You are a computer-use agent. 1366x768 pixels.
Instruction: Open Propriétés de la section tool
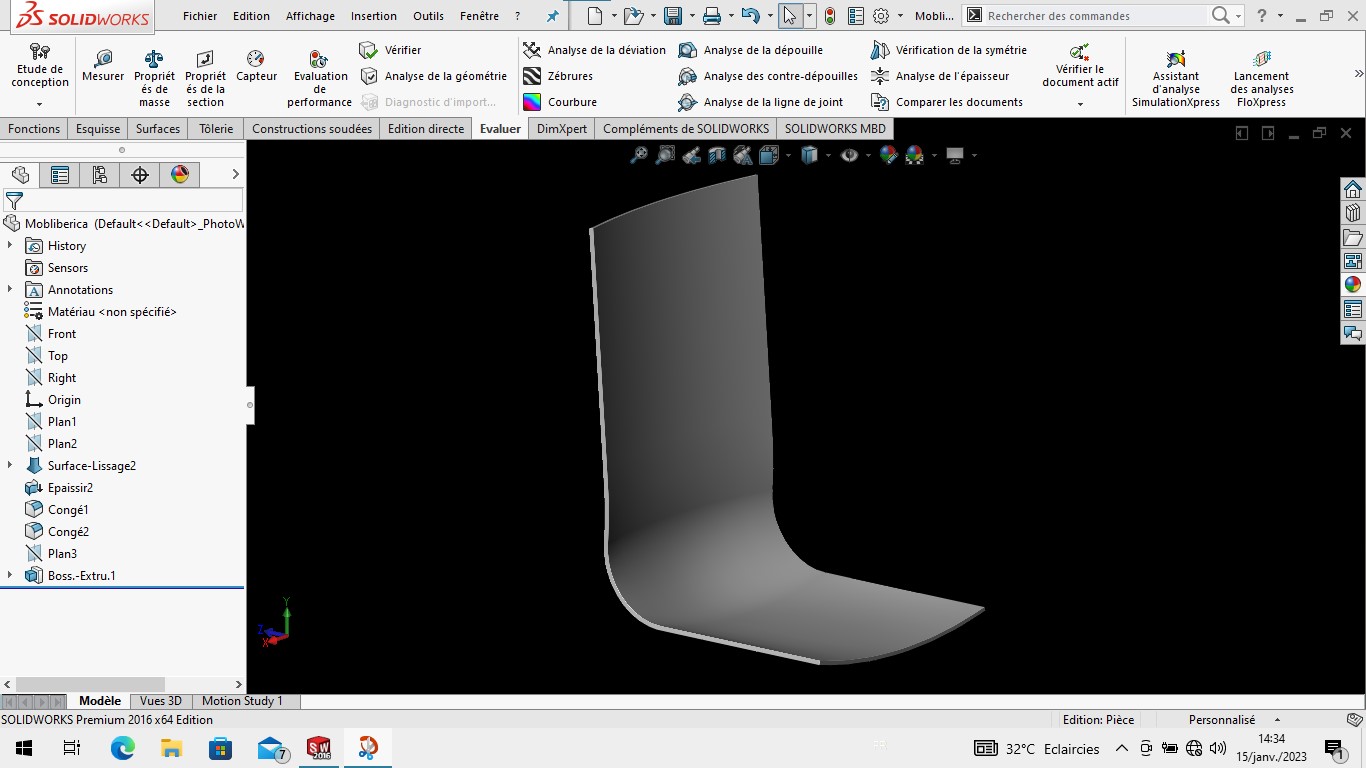pyautogui.click(x=205, y=78)
